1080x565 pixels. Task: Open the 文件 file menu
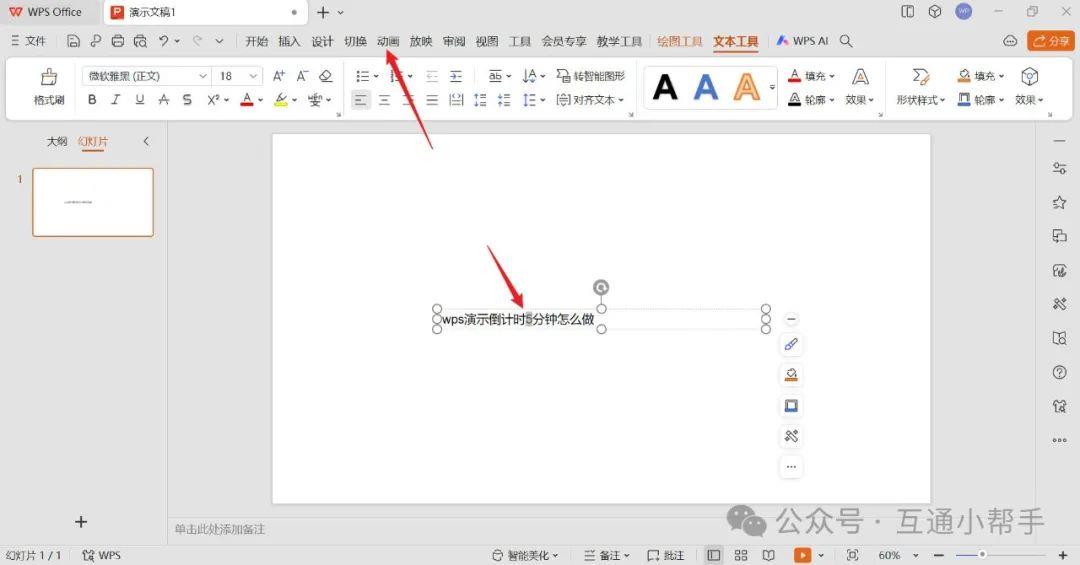(x=28, y=41)
